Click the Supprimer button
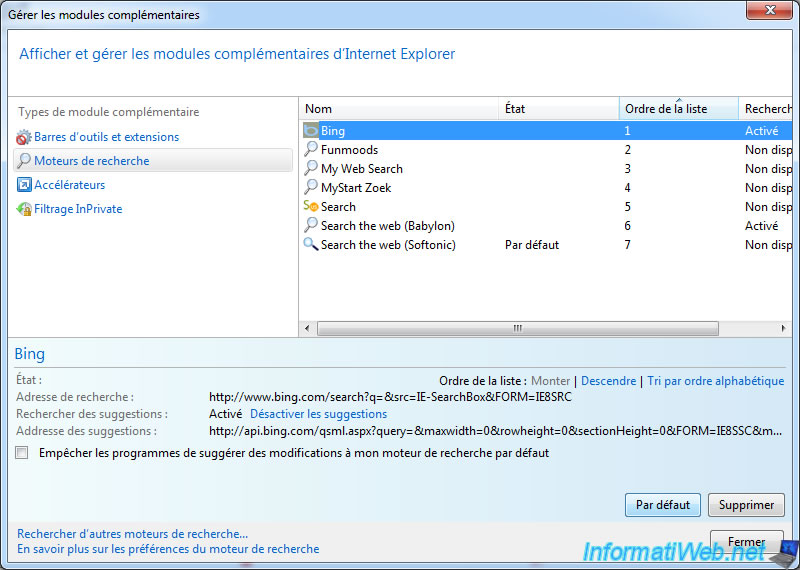Image resolution: width=800 pixels, height=570 pixels. [746, 505]
